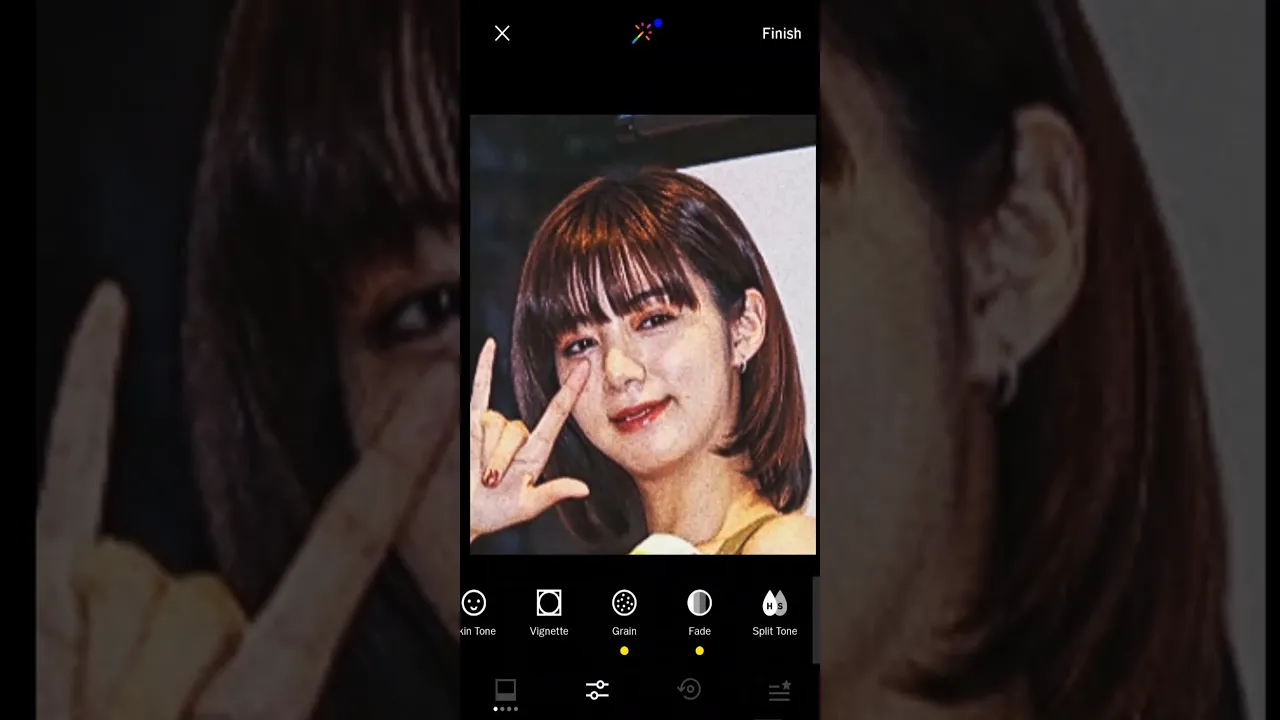This screenshot has width=1280, height=720.
Task: Tap Finish to save the edits
Action: (781, 33)
